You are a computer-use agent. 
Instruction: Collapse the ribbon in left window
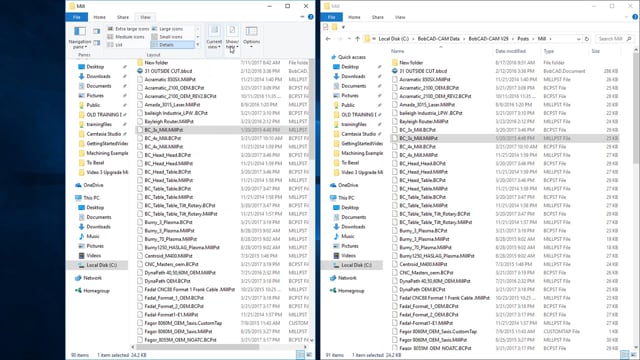pyautogui.click(x=302, y=17)
